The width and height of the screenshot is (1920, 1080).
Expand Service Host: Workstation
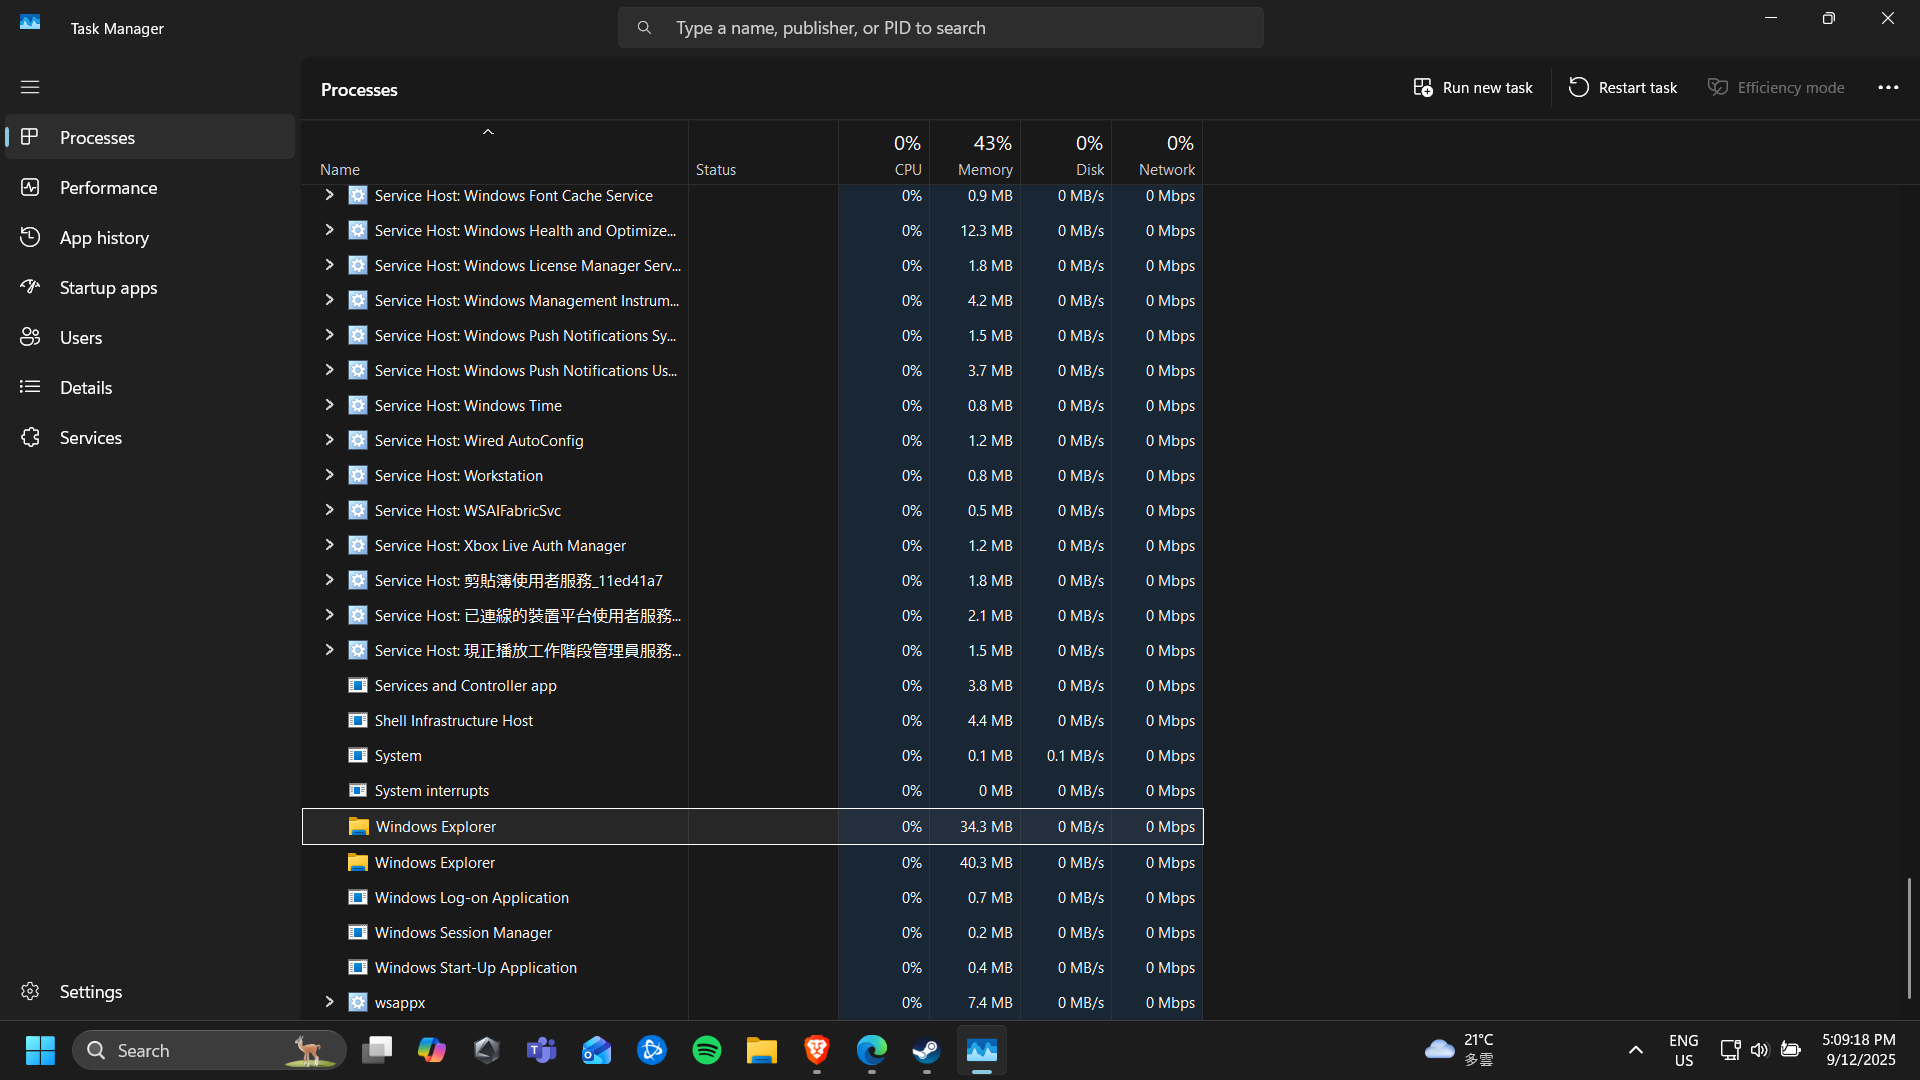click(x=329, y=475)
